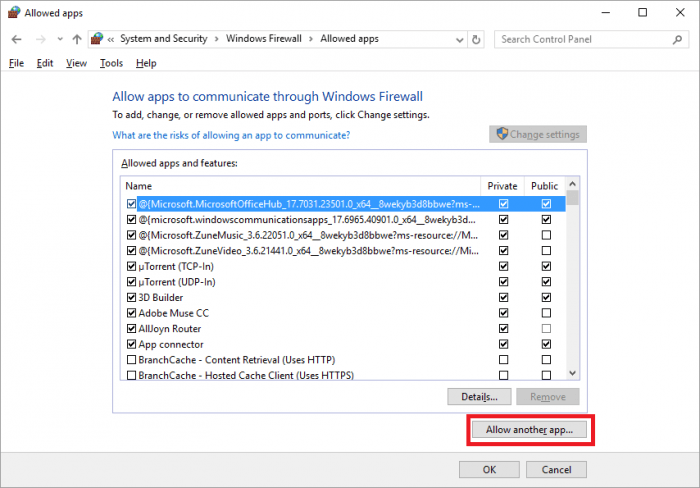Open the File menu
Screen dimensions: 700x488
(x=17, y=63)
